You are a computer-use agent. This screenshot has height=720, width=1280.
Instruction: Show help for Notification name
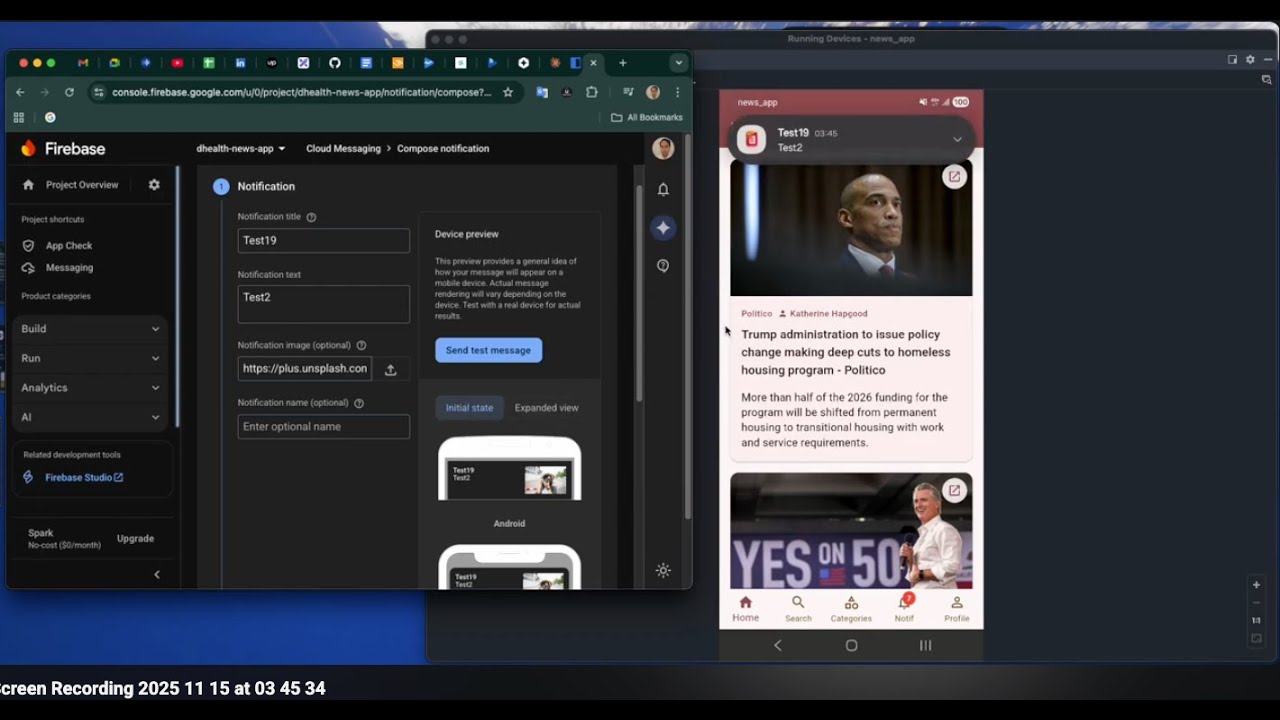click(359, 403)
